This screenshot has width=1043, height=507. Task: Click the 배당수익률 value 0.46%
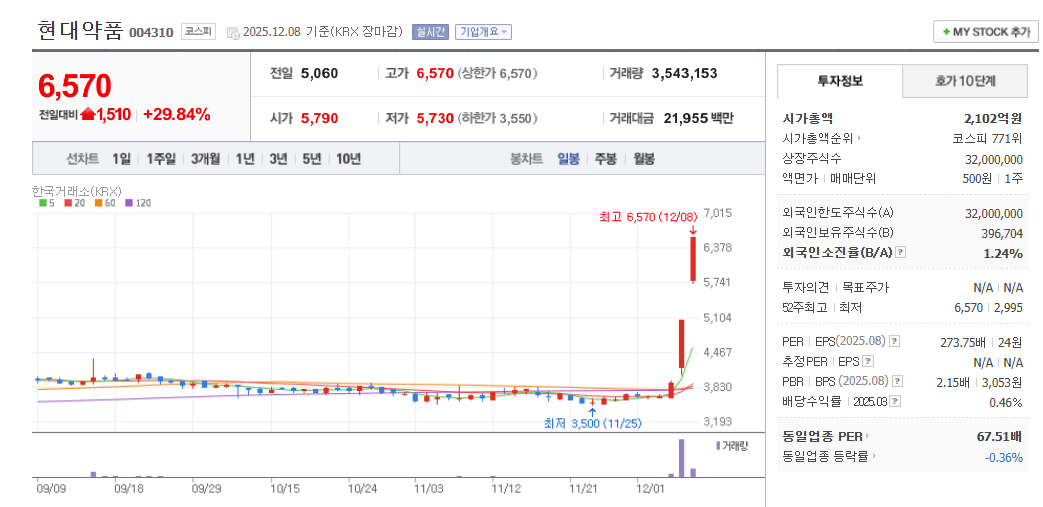pyautogui.click(x=1005, y=403)
